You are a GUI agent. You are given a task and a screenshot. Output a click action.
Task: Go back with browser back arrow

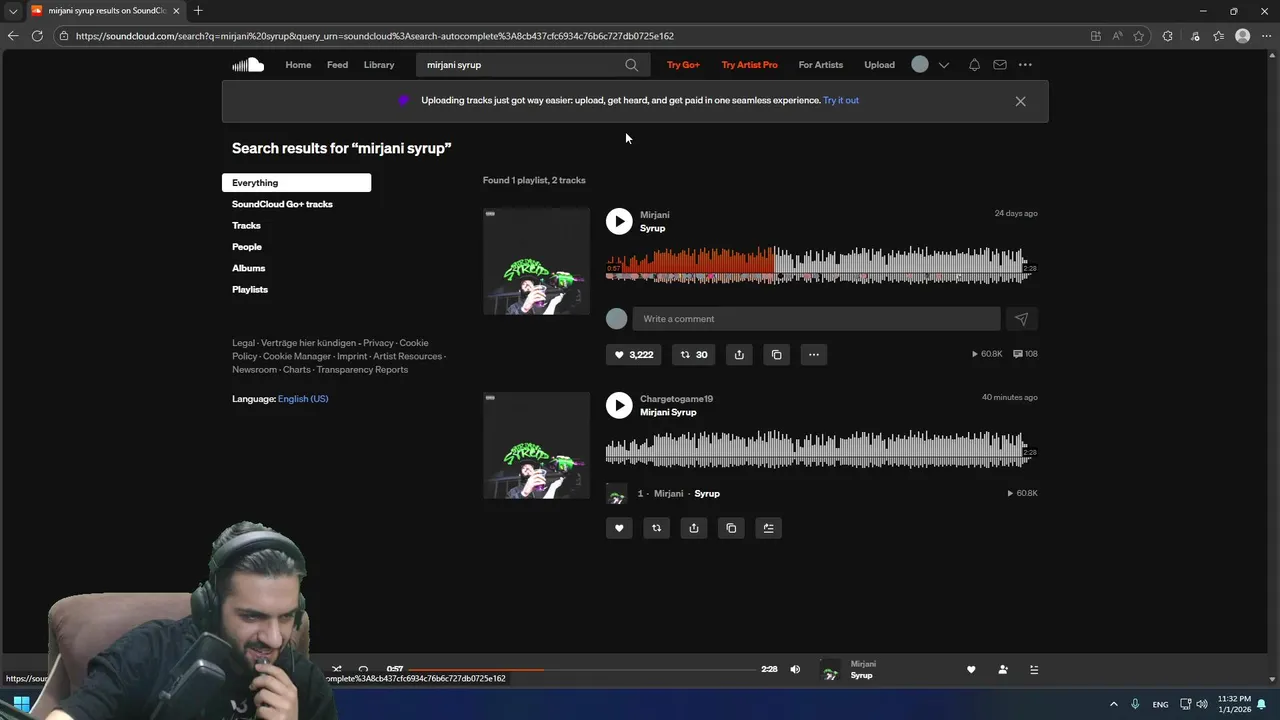(x=12, y=36)
